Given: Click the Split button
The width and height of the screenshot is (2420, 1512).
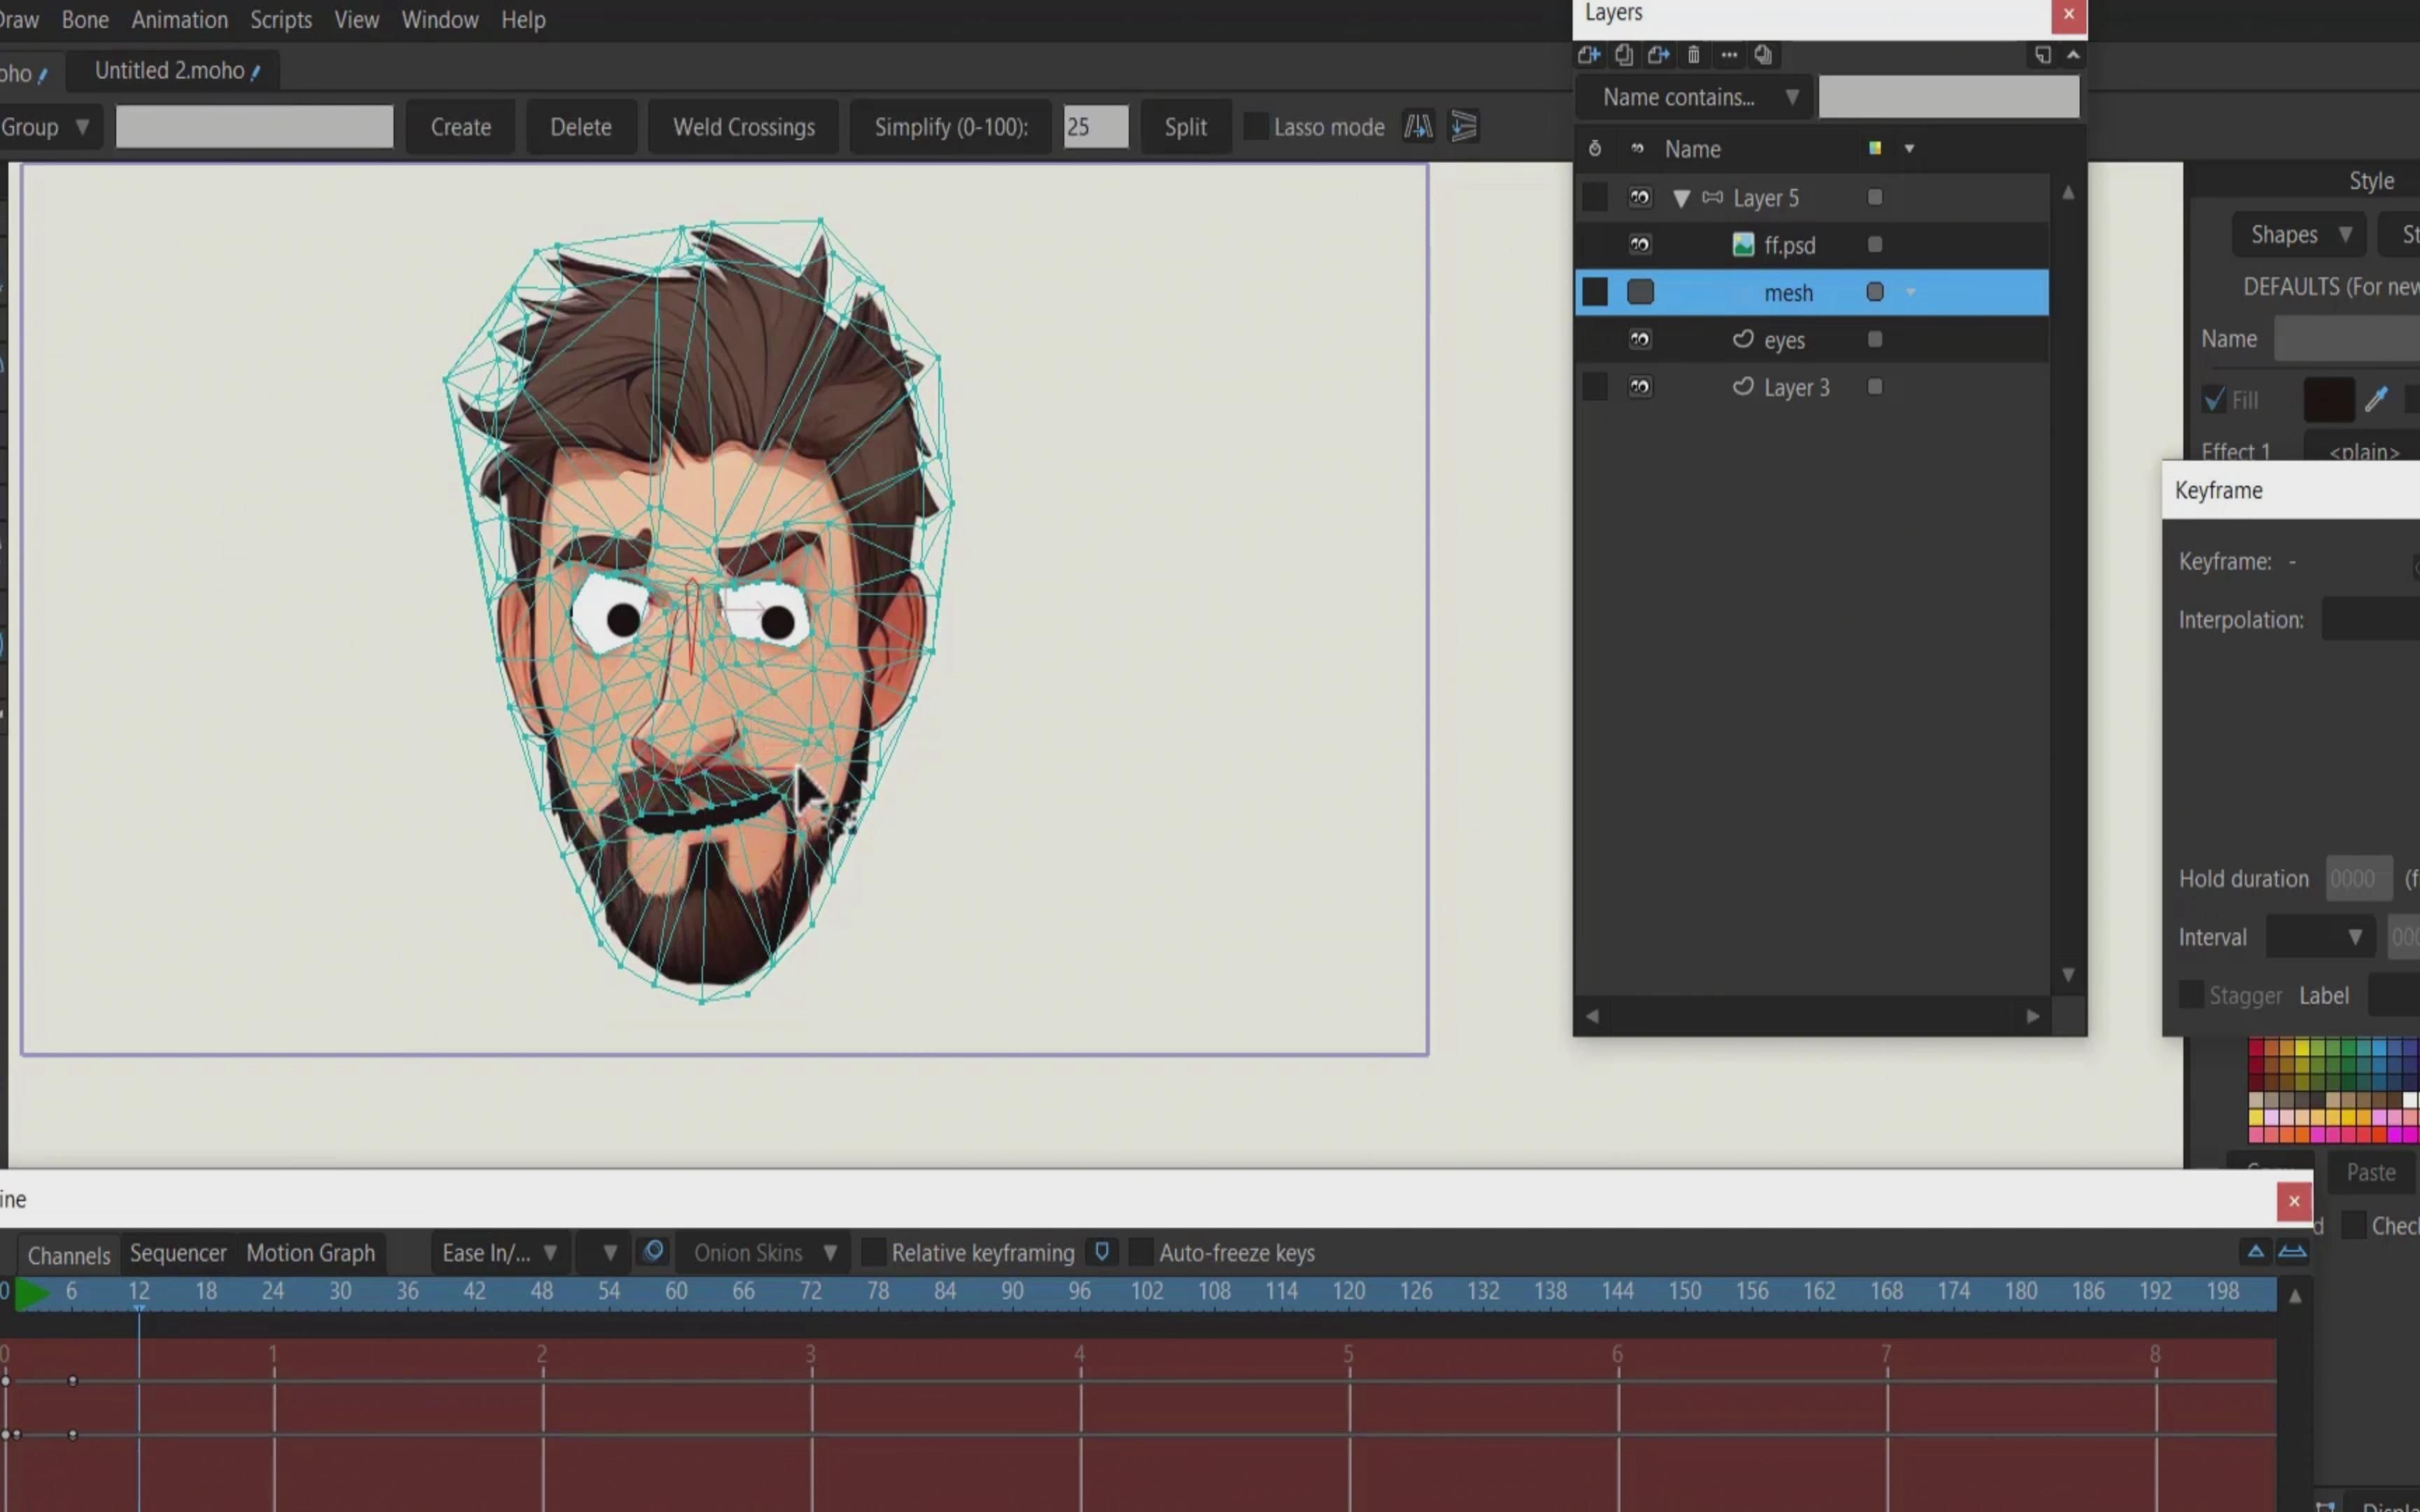Looking at the screenshot, I should (1185, 127).
